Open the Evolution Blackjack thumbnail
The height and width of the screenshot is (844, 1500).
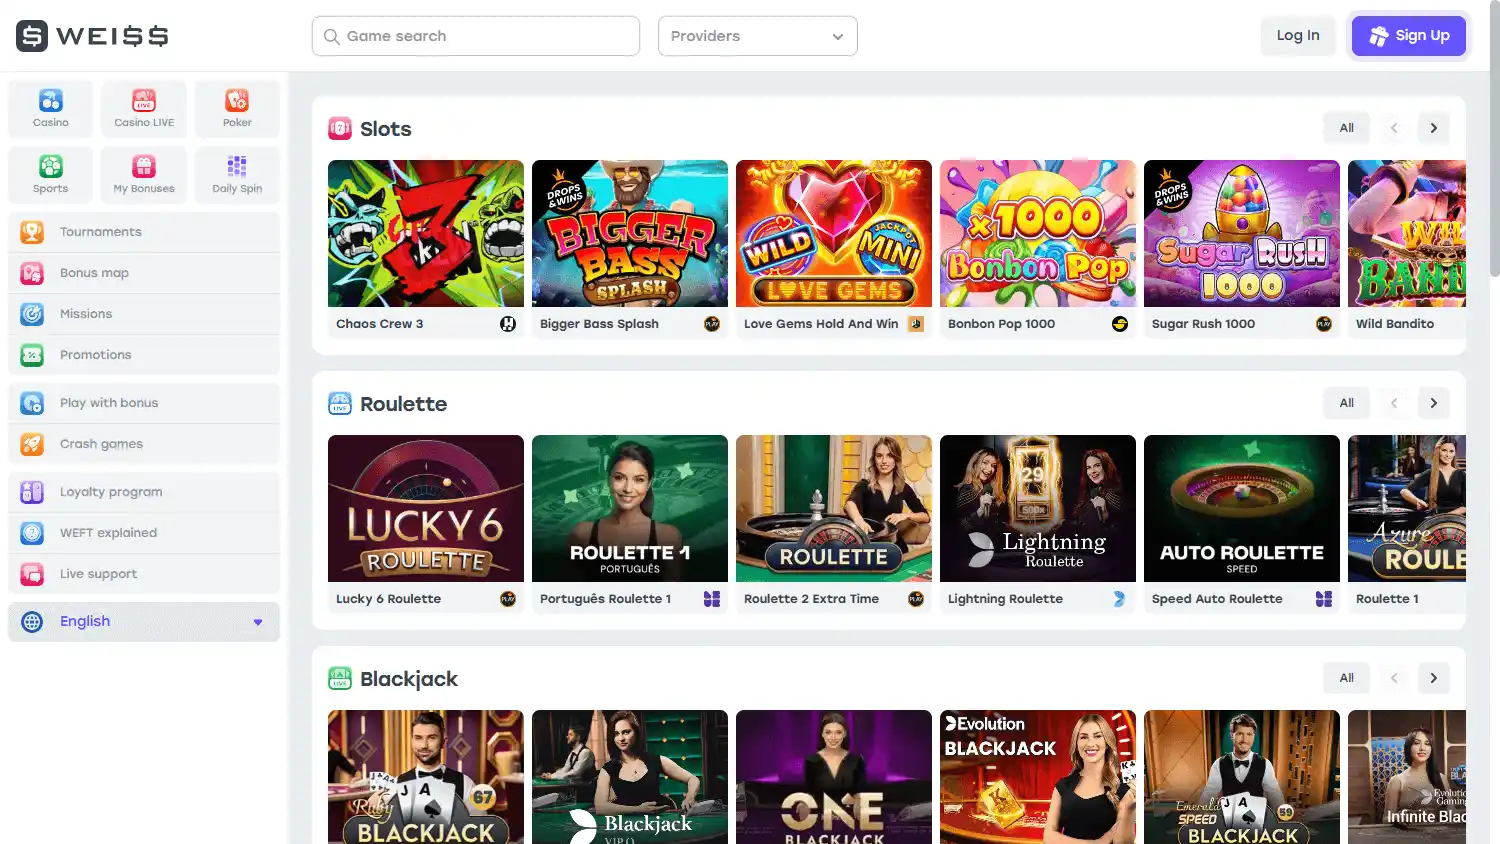coord(1038,777)
